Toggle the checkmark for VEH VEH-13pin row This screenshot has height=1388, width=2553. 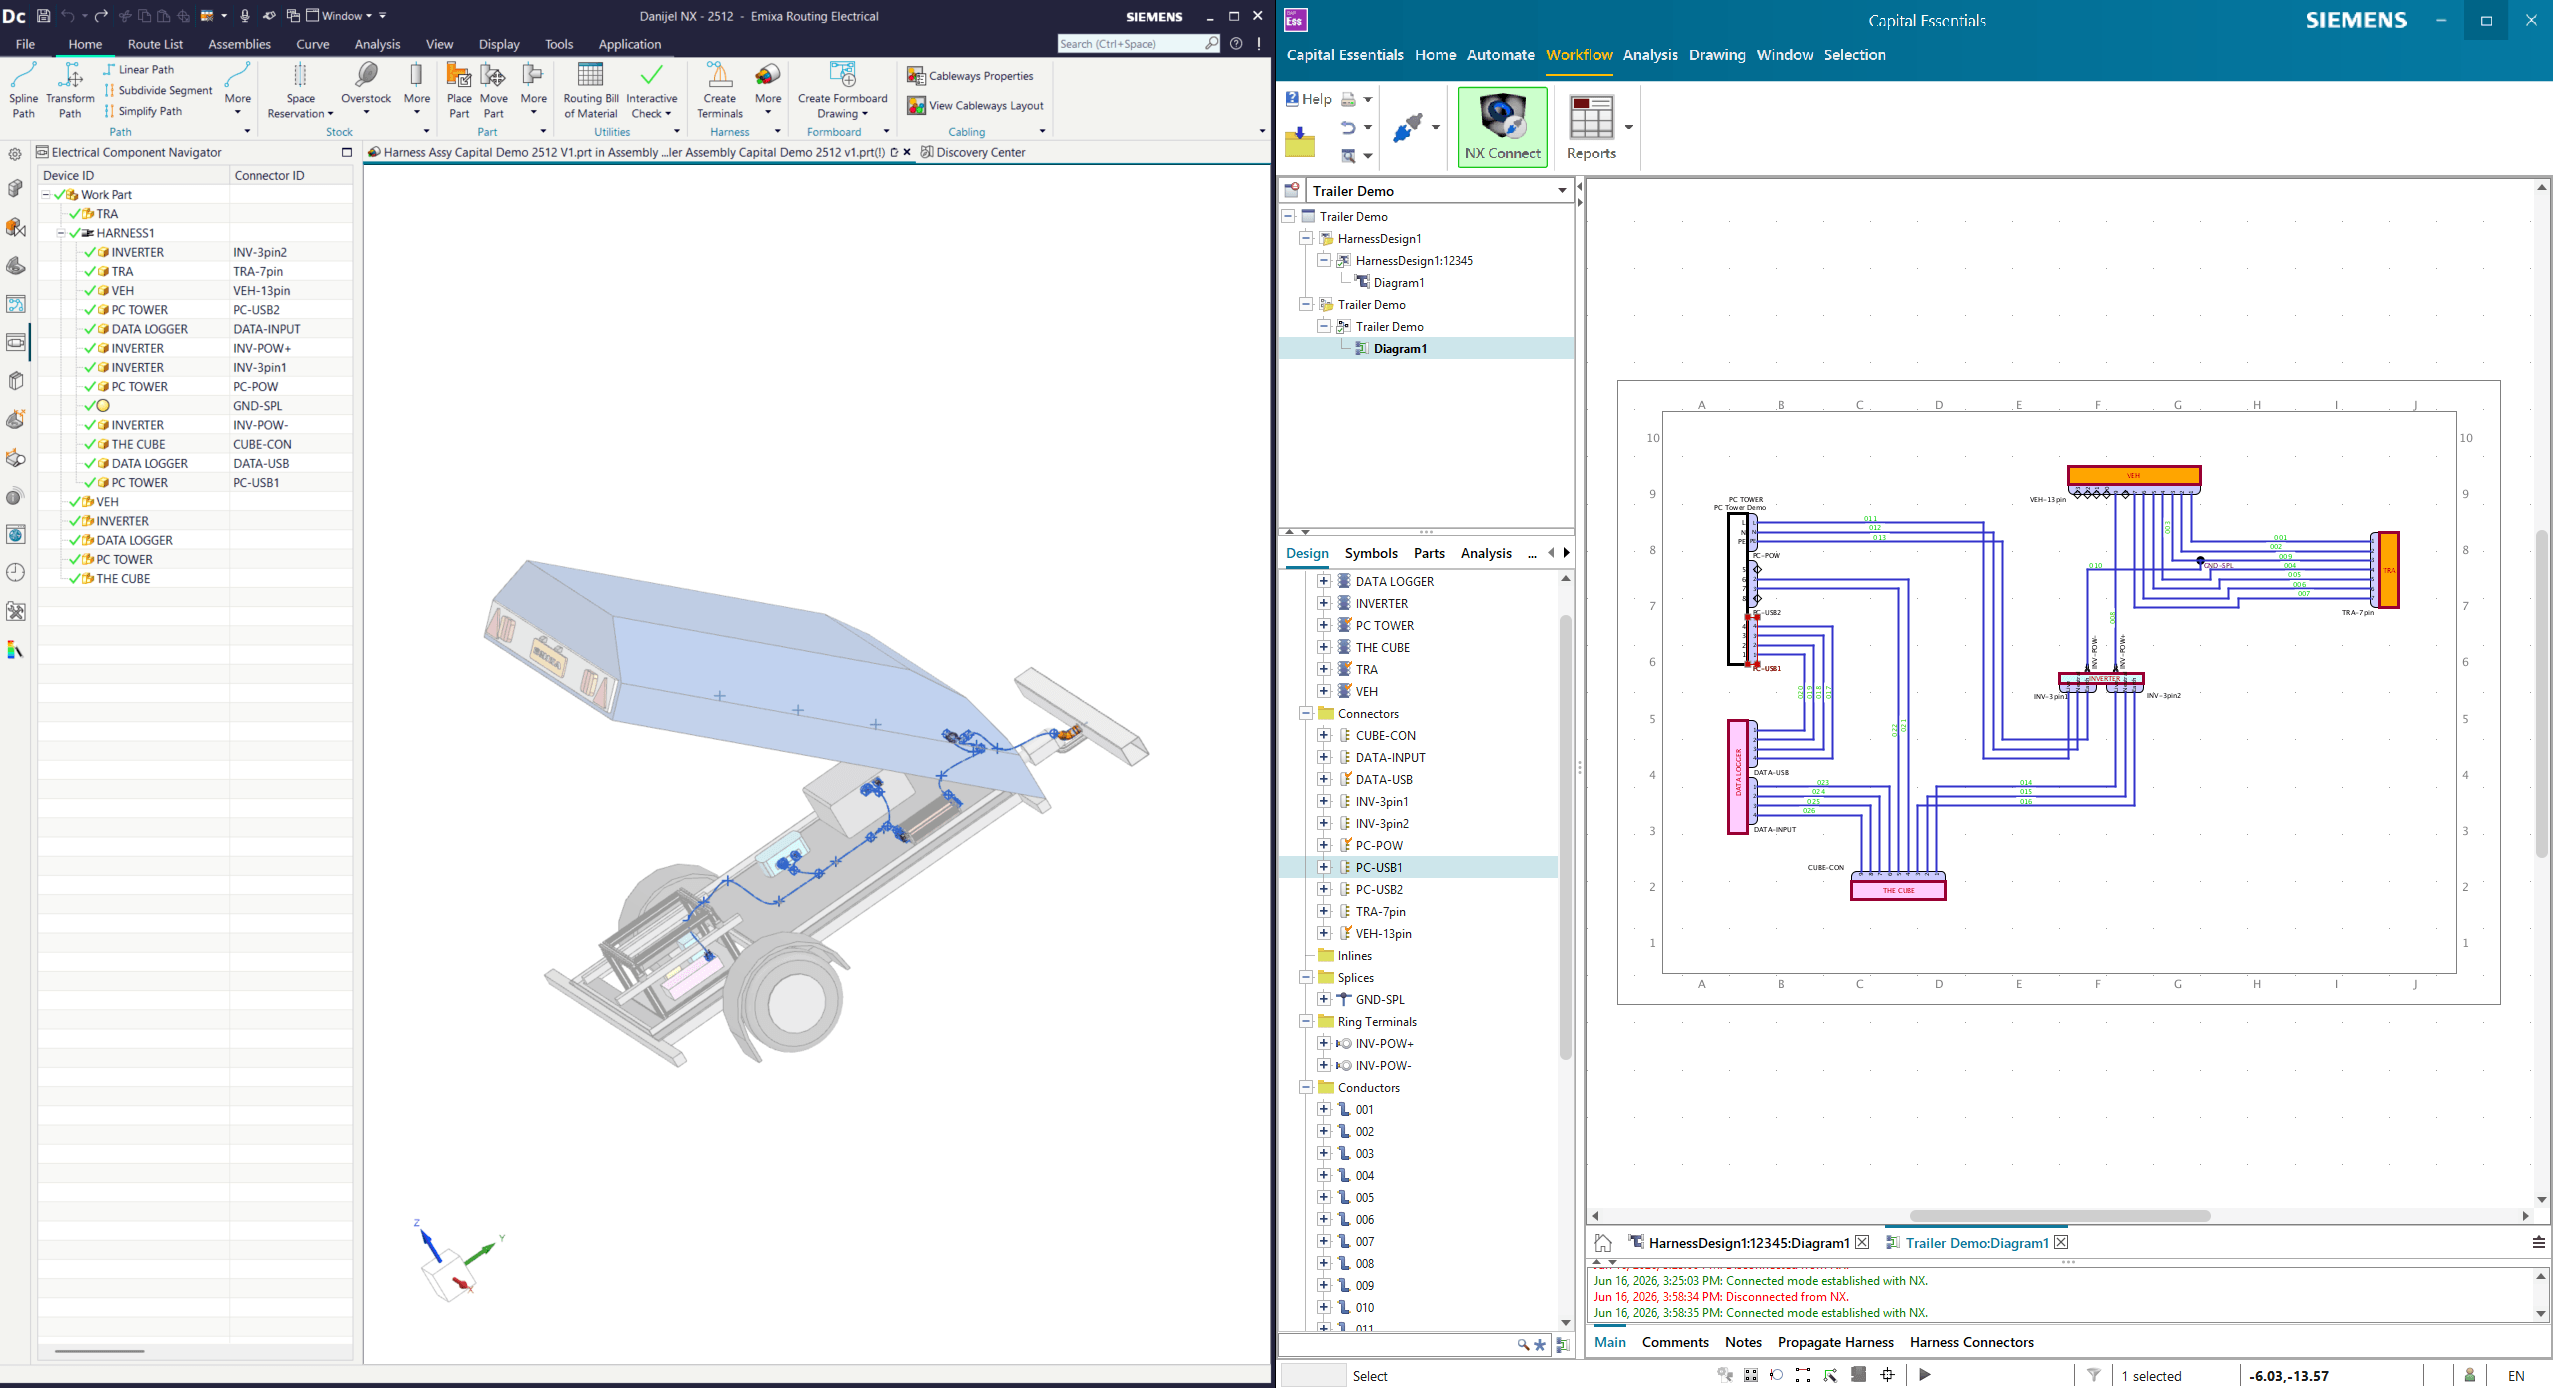click(x=91, y=291)
